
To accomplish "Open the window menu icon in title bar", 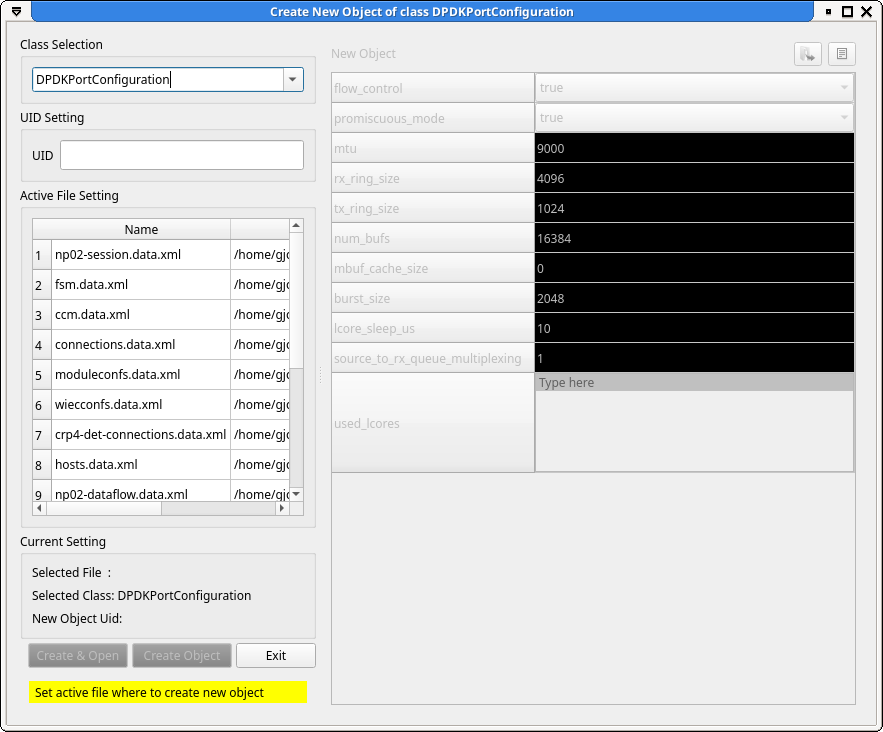I will click(x=16, y=11).
